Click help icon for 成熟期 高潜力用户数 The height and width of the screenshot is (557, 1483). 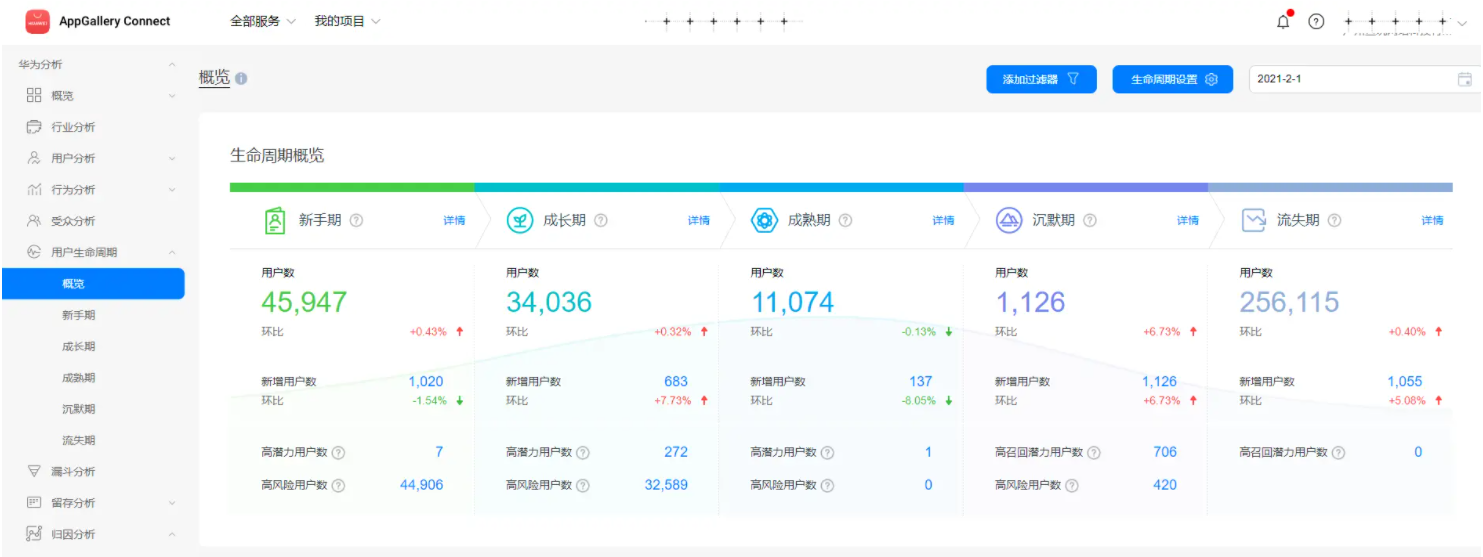(x=827, y=453)
